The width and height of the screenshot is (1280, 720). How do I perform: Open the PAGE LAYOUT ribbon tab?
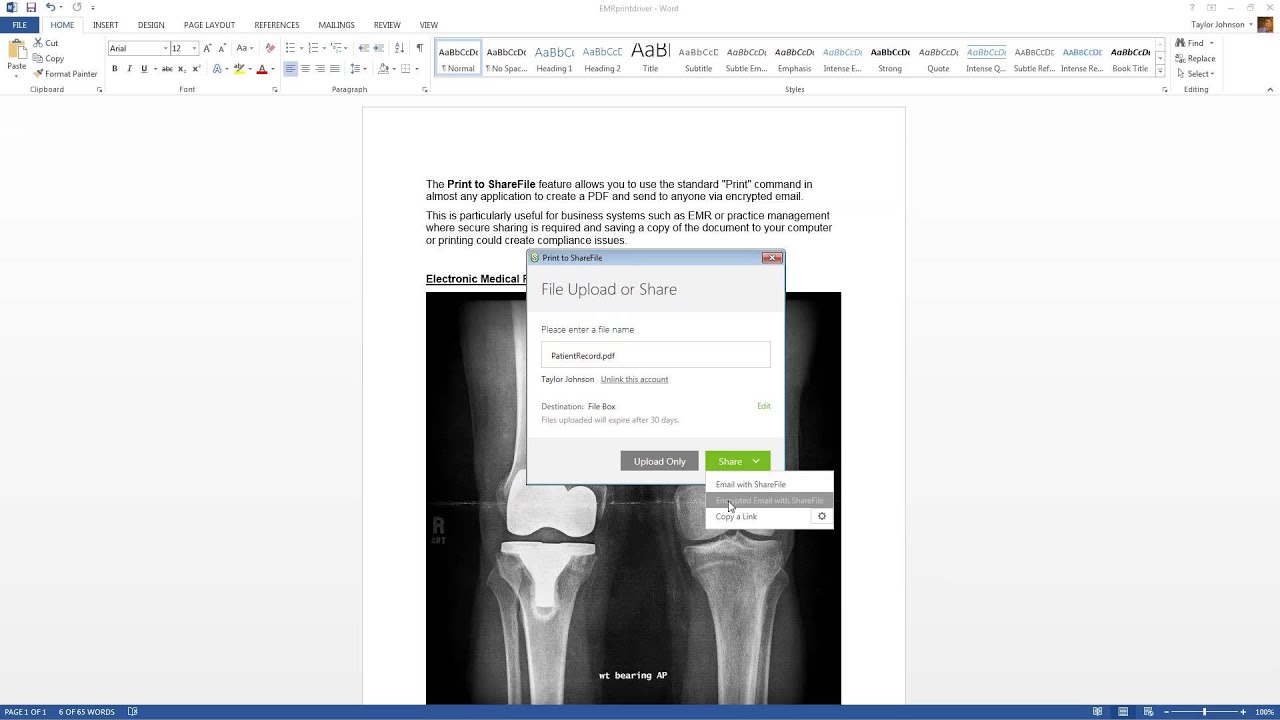coord(209,25)
